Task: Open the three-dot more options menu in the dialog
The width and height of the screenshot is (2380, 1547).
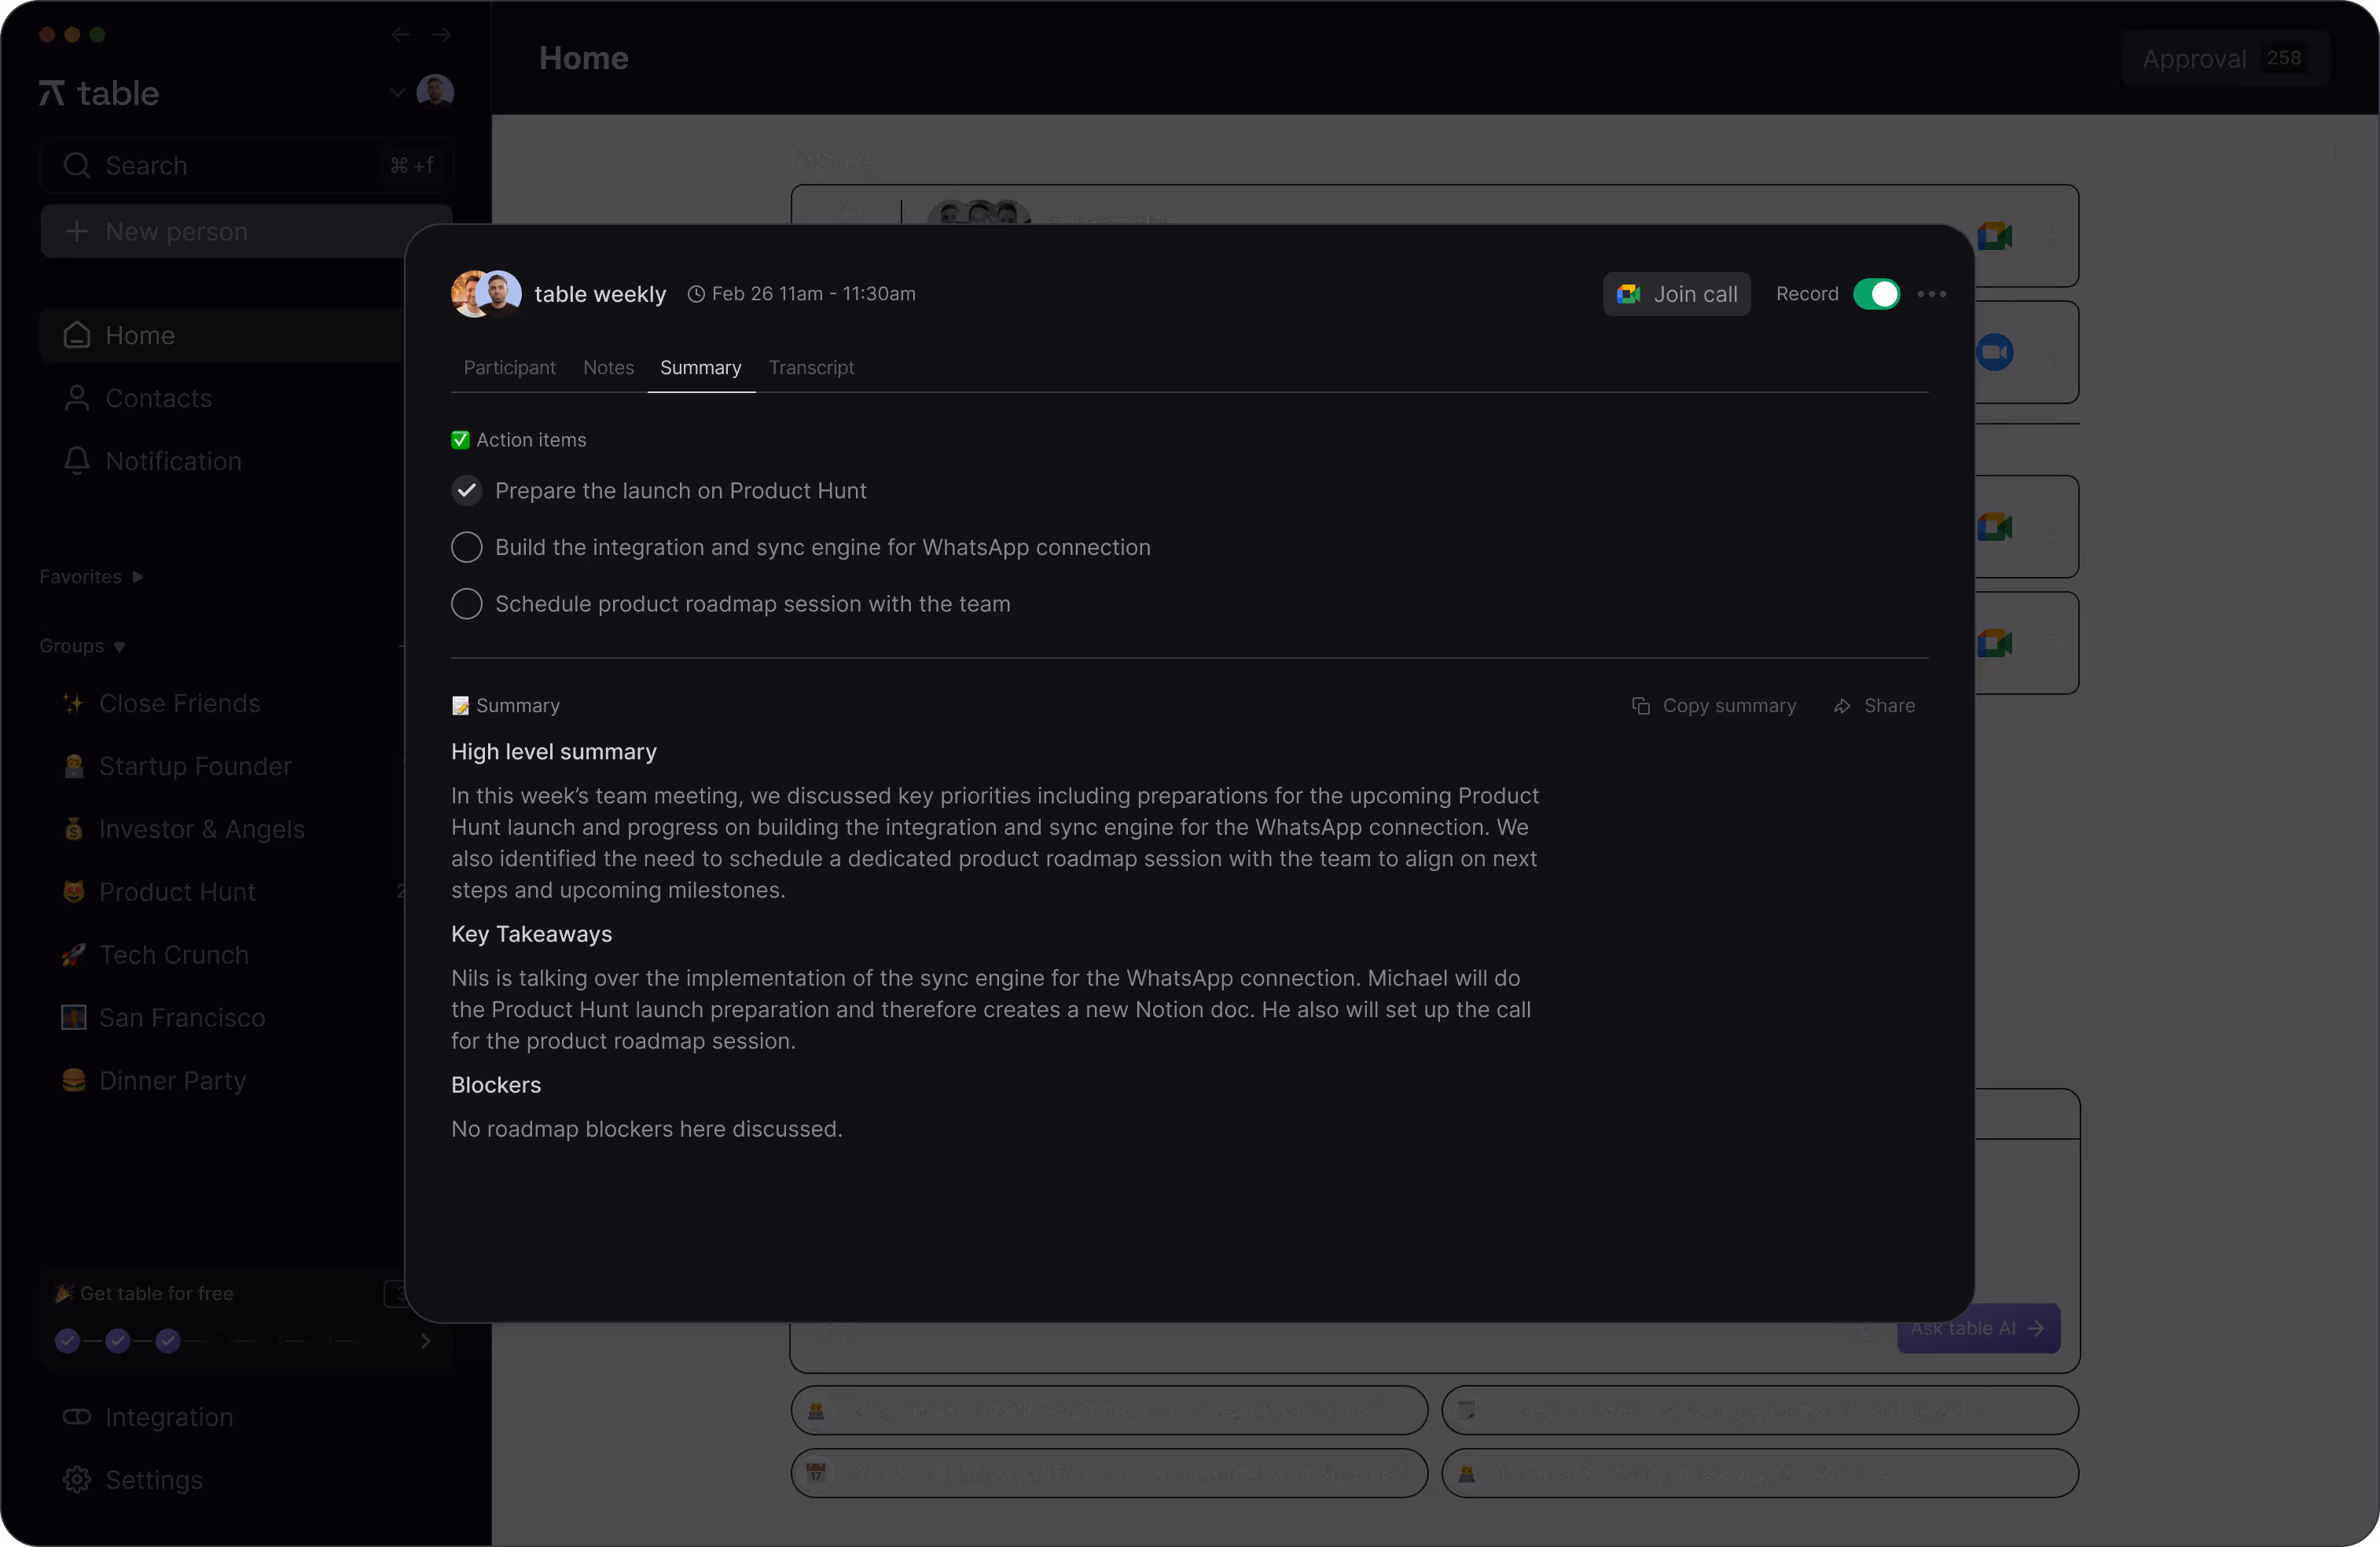Action: pyautogui.click(x=1932, y=294)
